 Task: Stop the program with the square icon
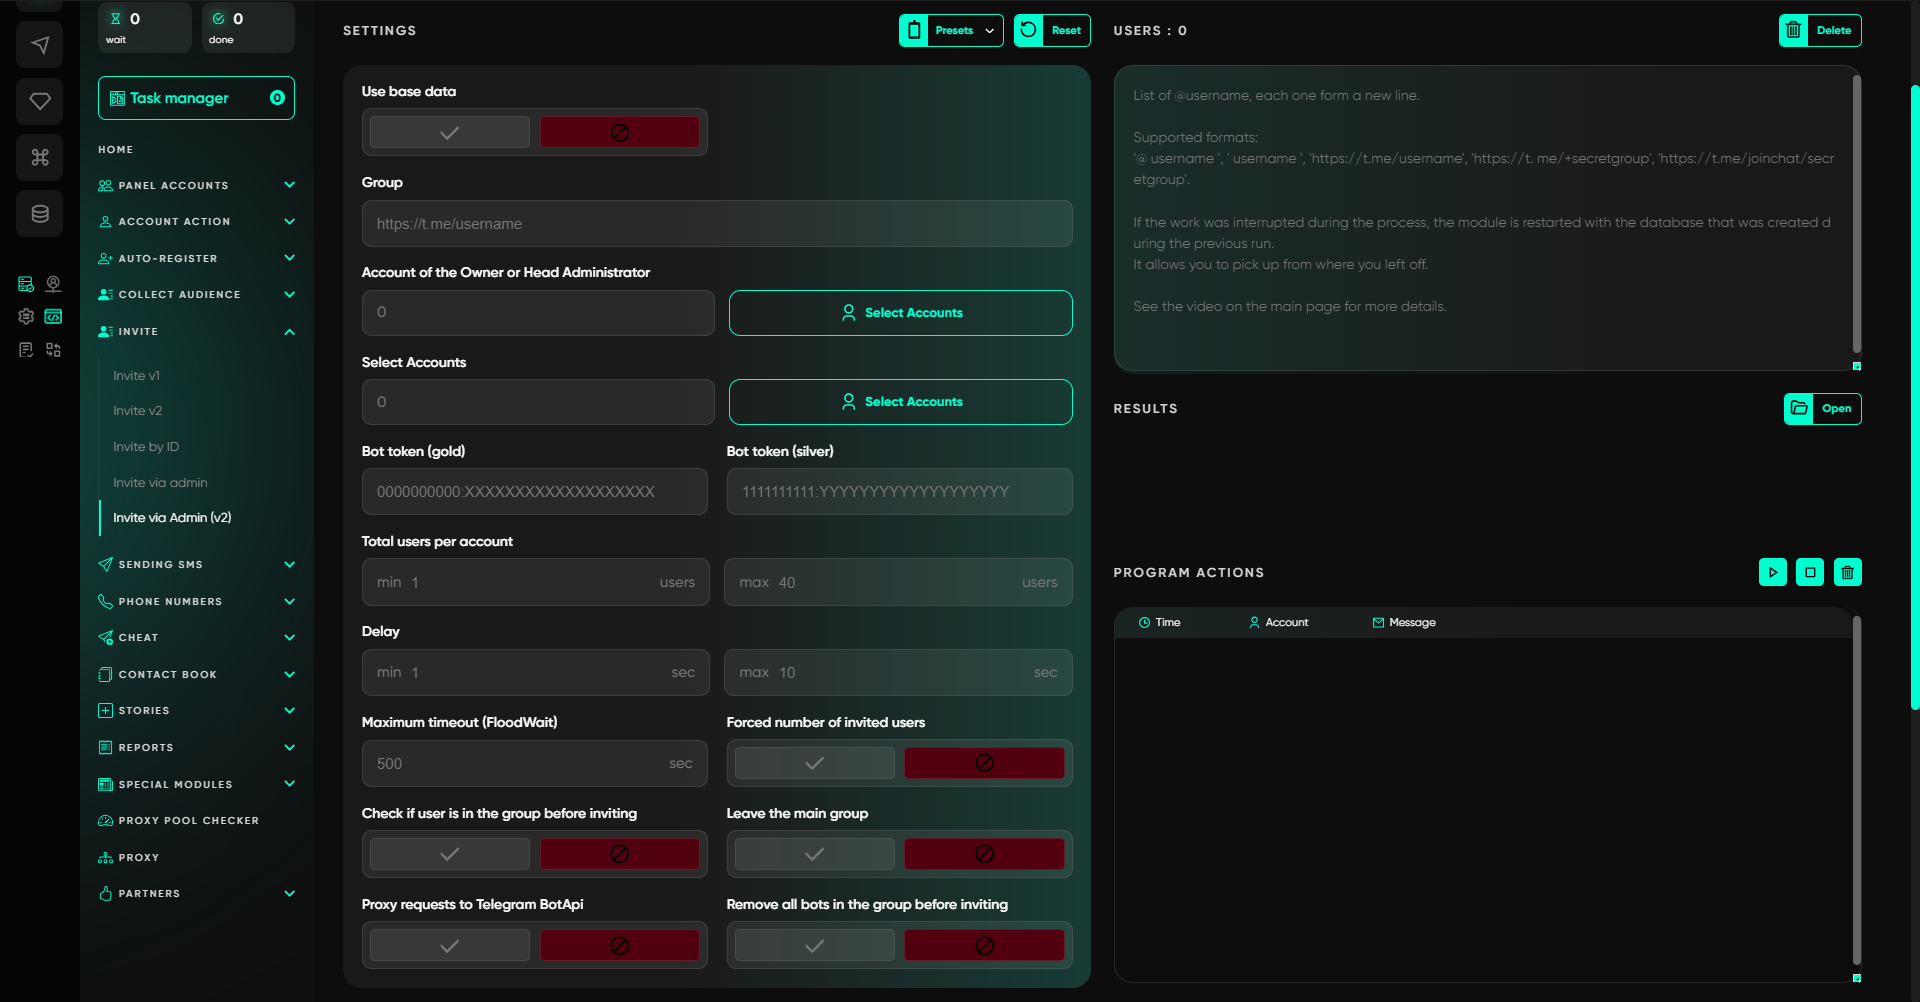(x=1809, y=572)
